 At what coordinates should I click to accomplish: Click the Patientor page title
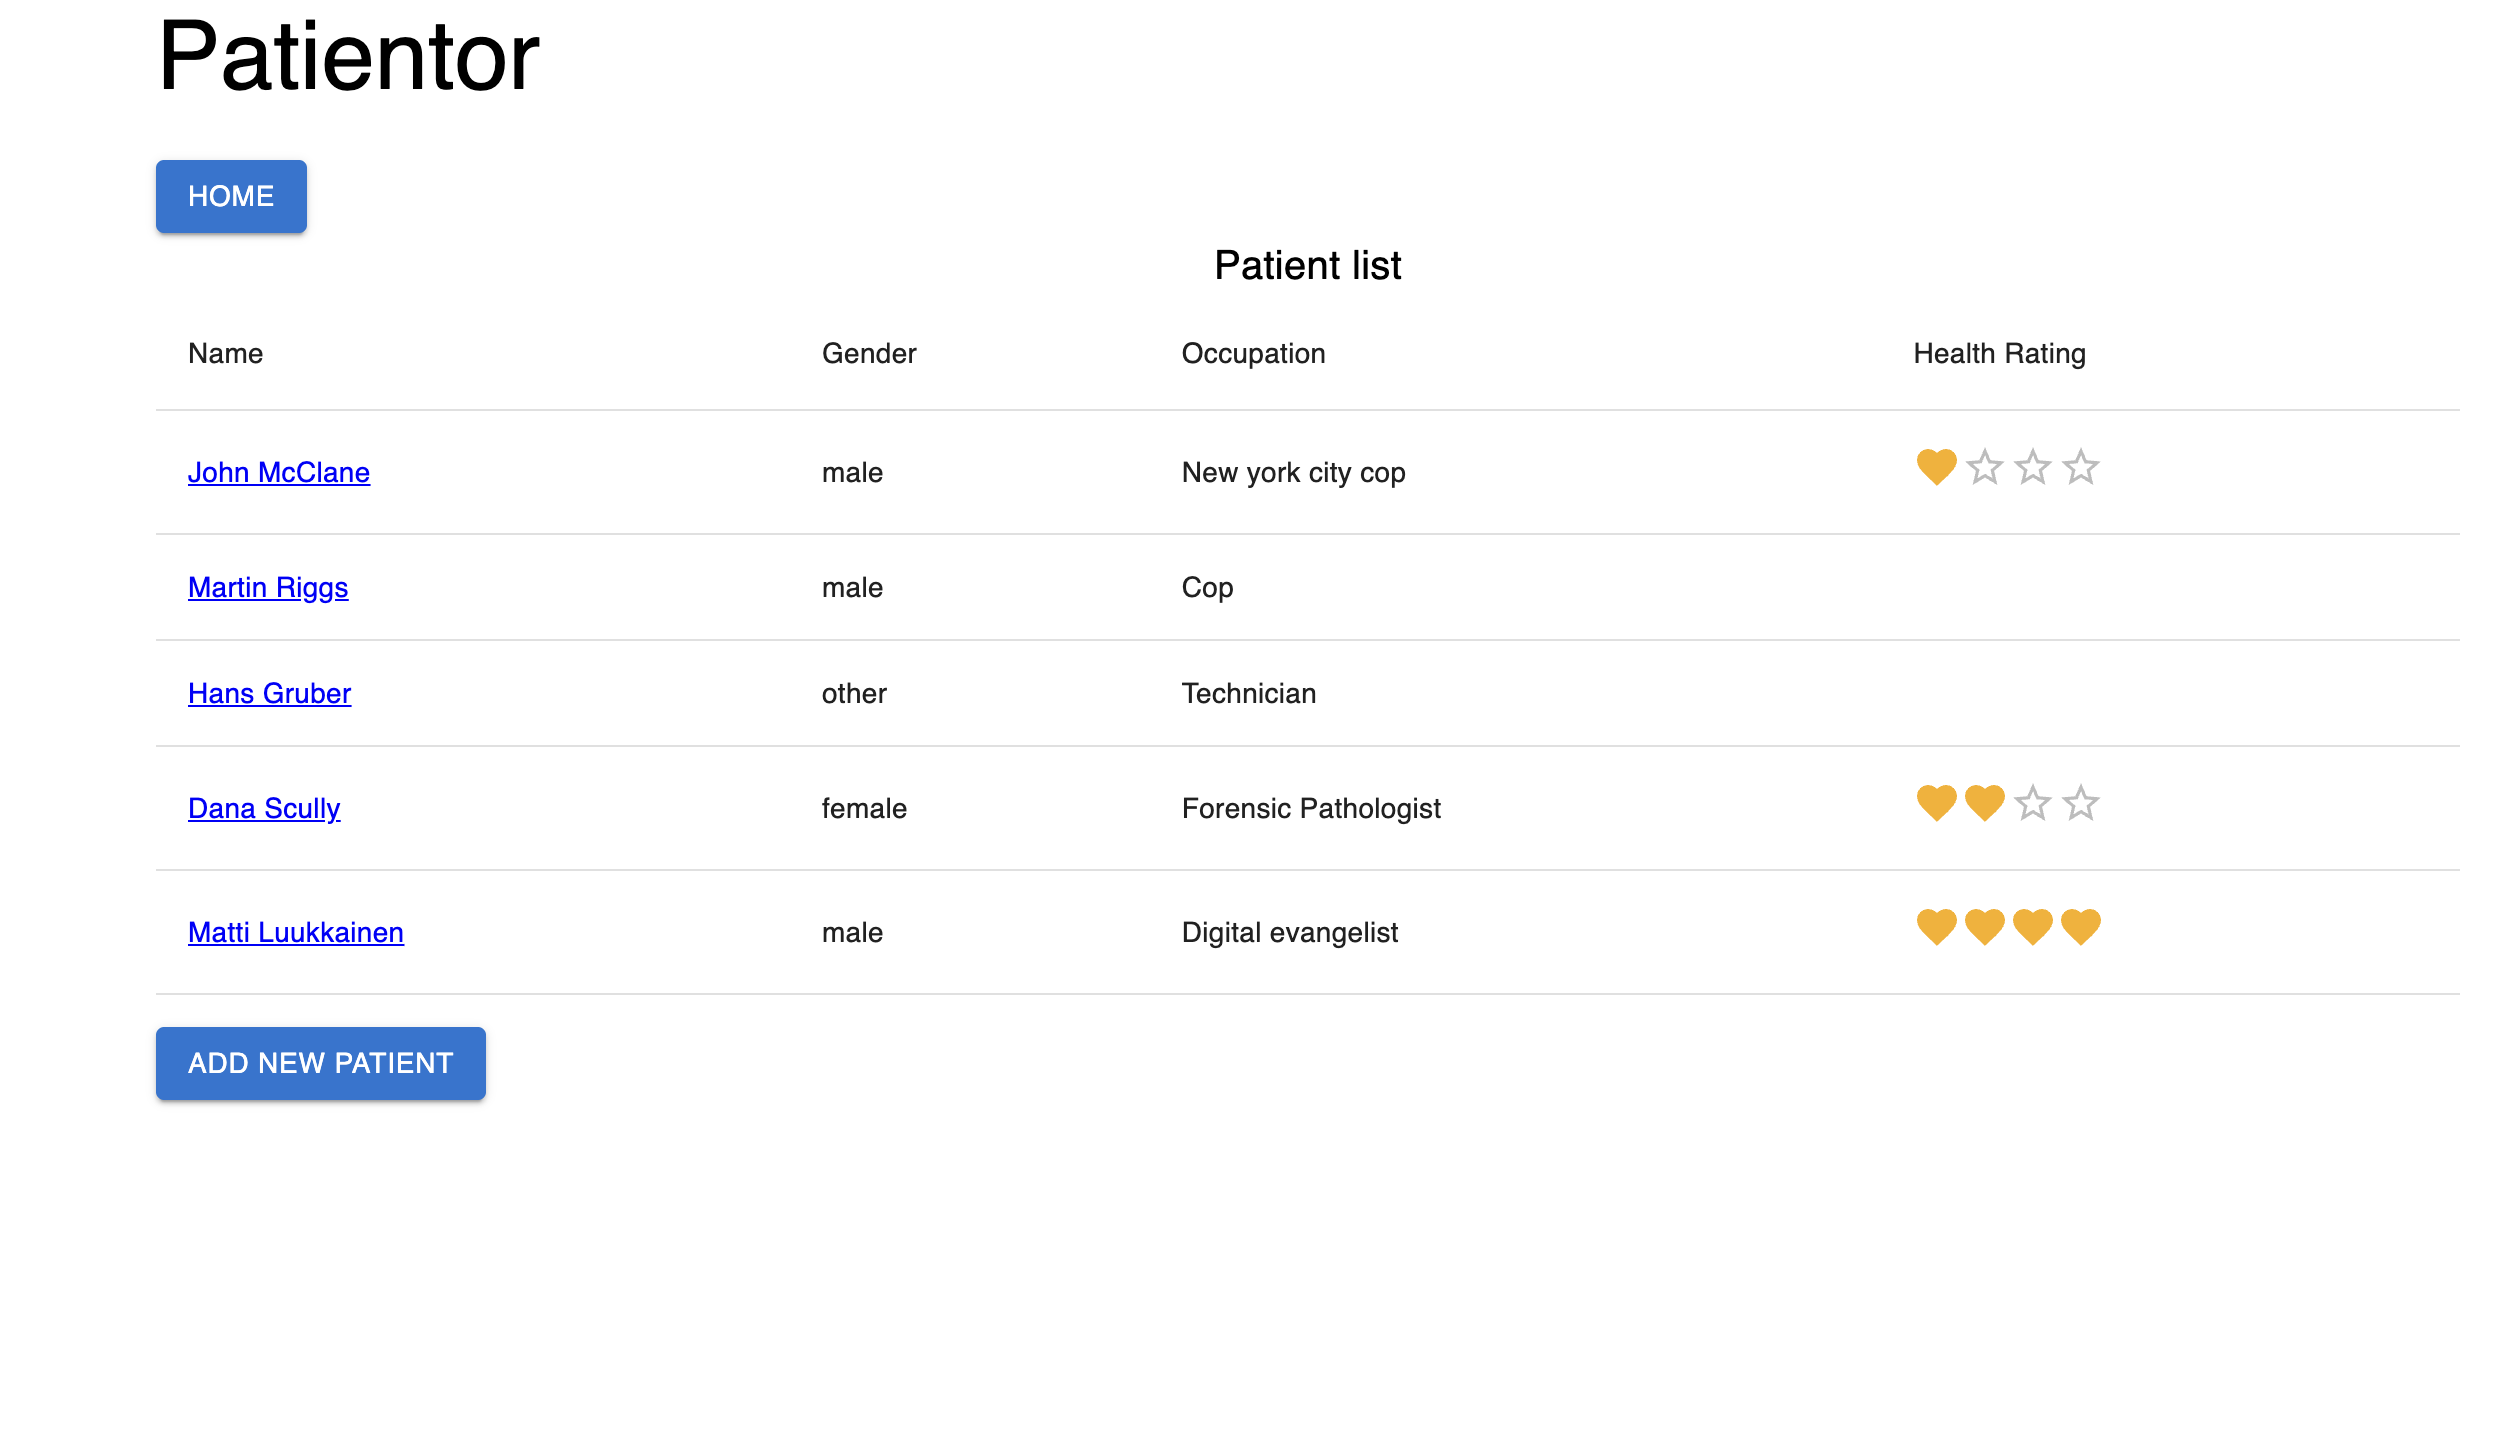[x=349, y=57]
